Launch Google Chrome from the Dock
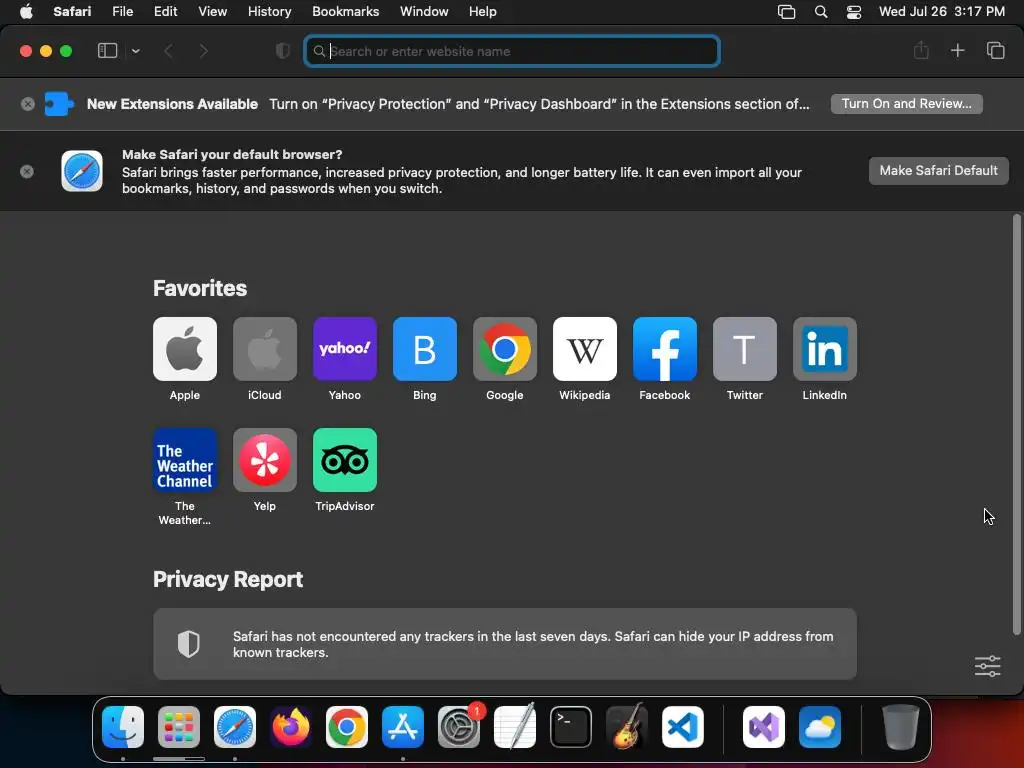 click(x=347, y=726)
